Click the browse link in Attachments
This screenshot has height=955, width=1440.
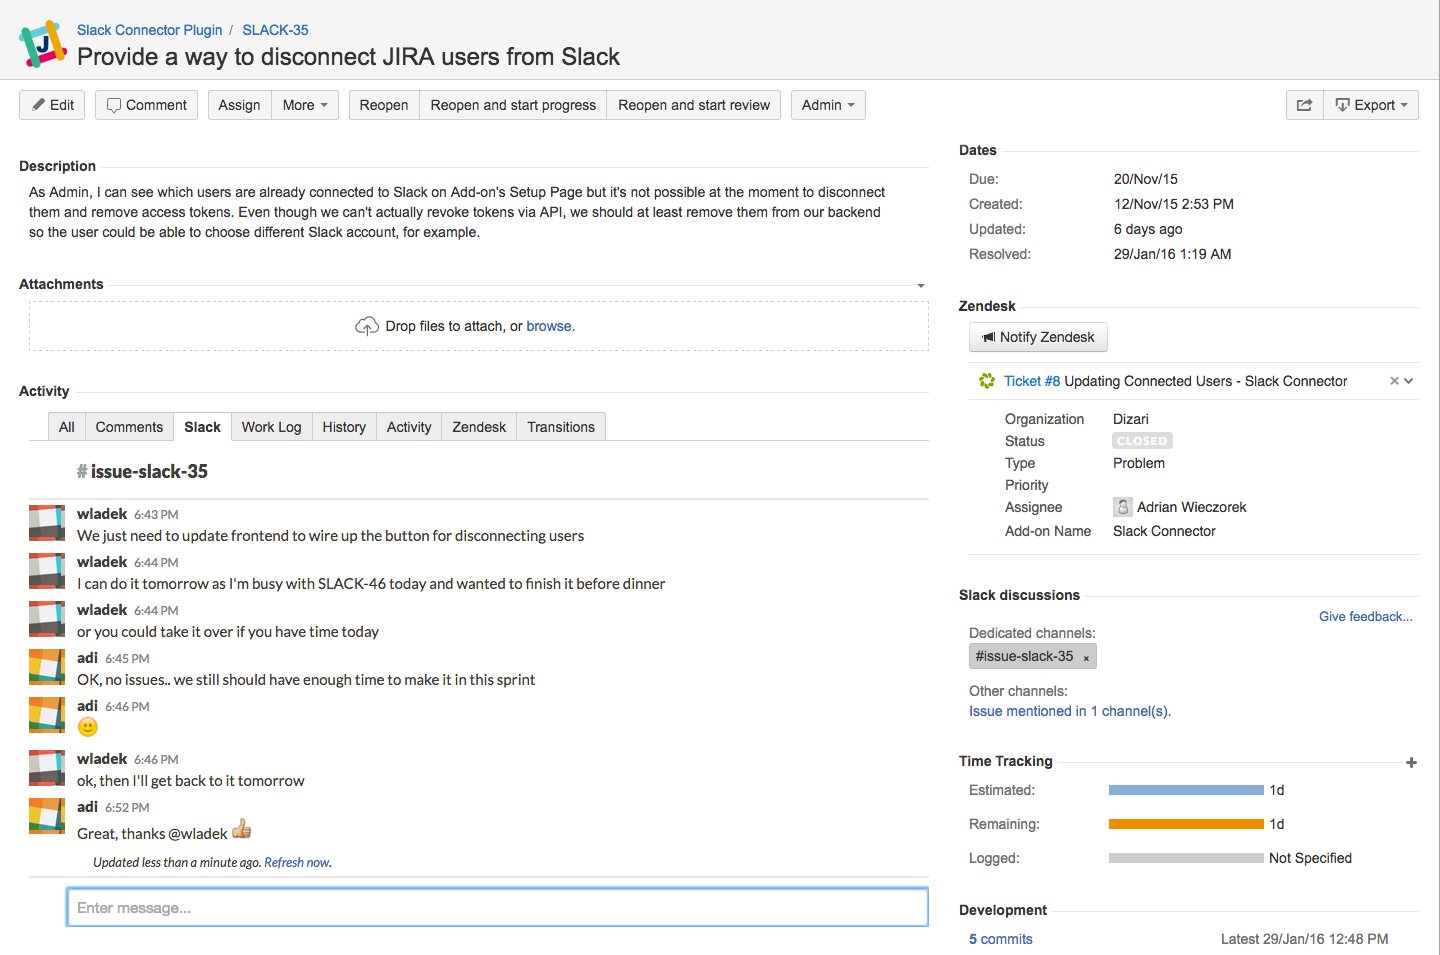[549, 326]
